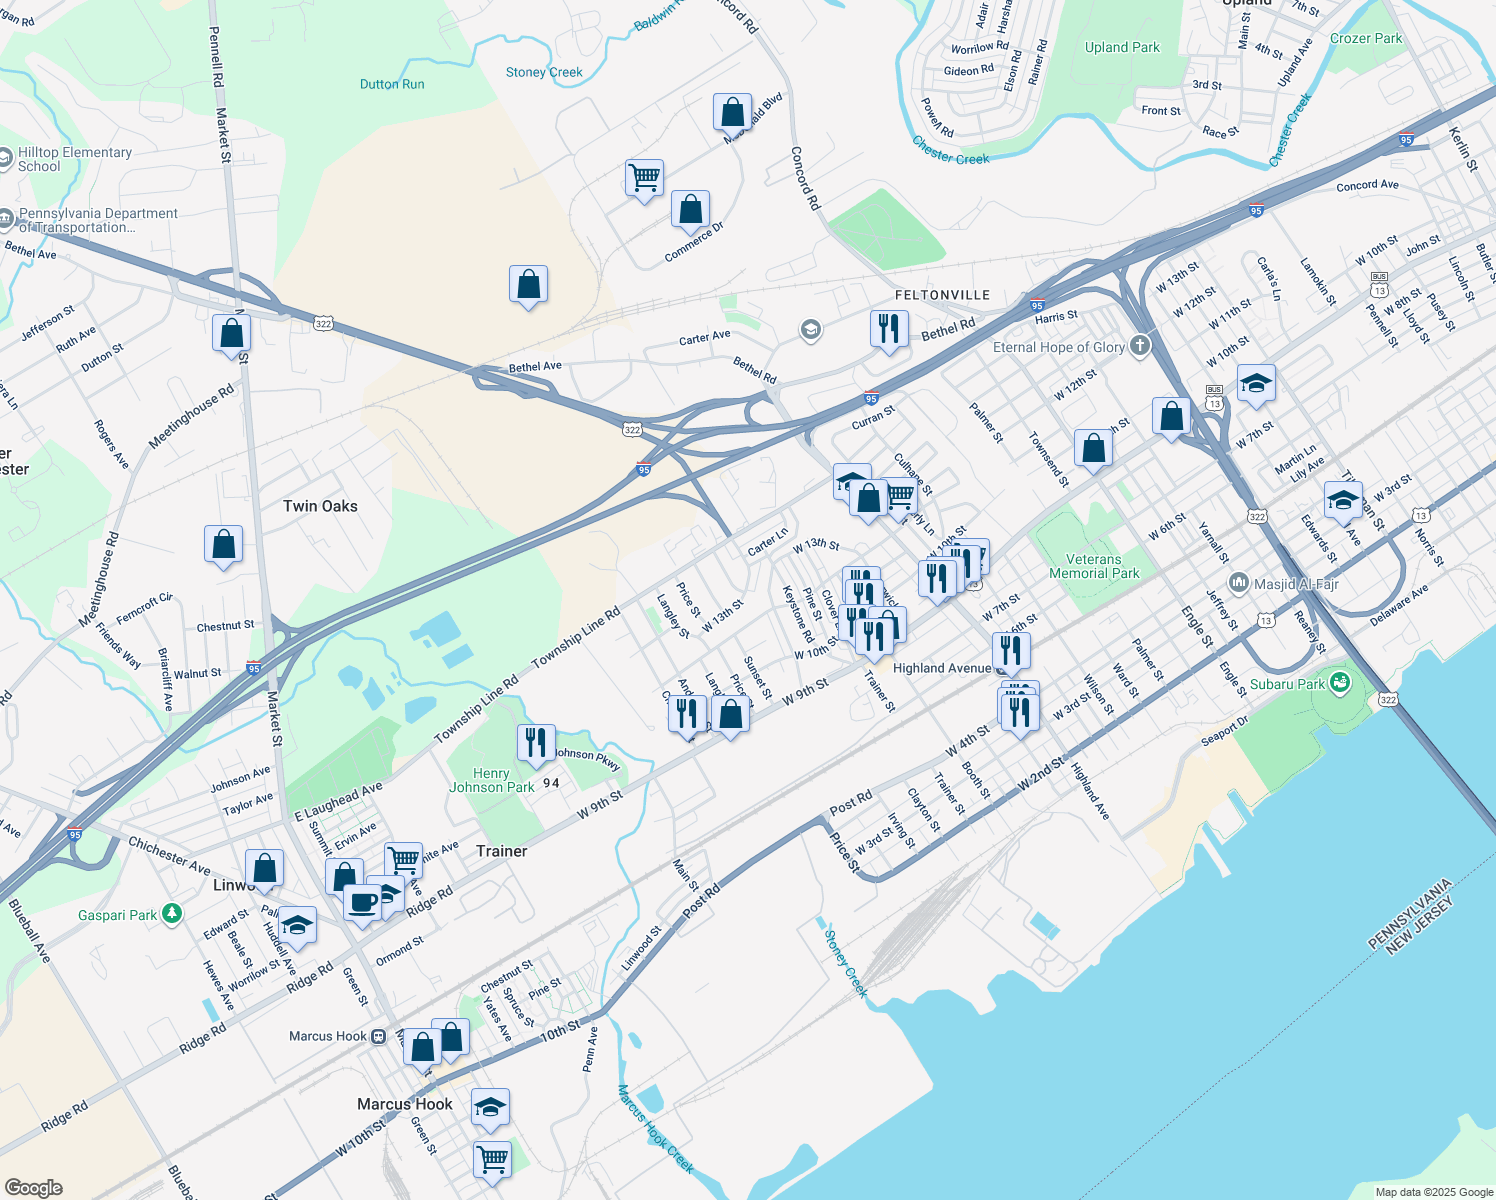Screen dimensions: 1496x1200
Task: Click the FELTONVILLE area label
Action: point(942,295)
